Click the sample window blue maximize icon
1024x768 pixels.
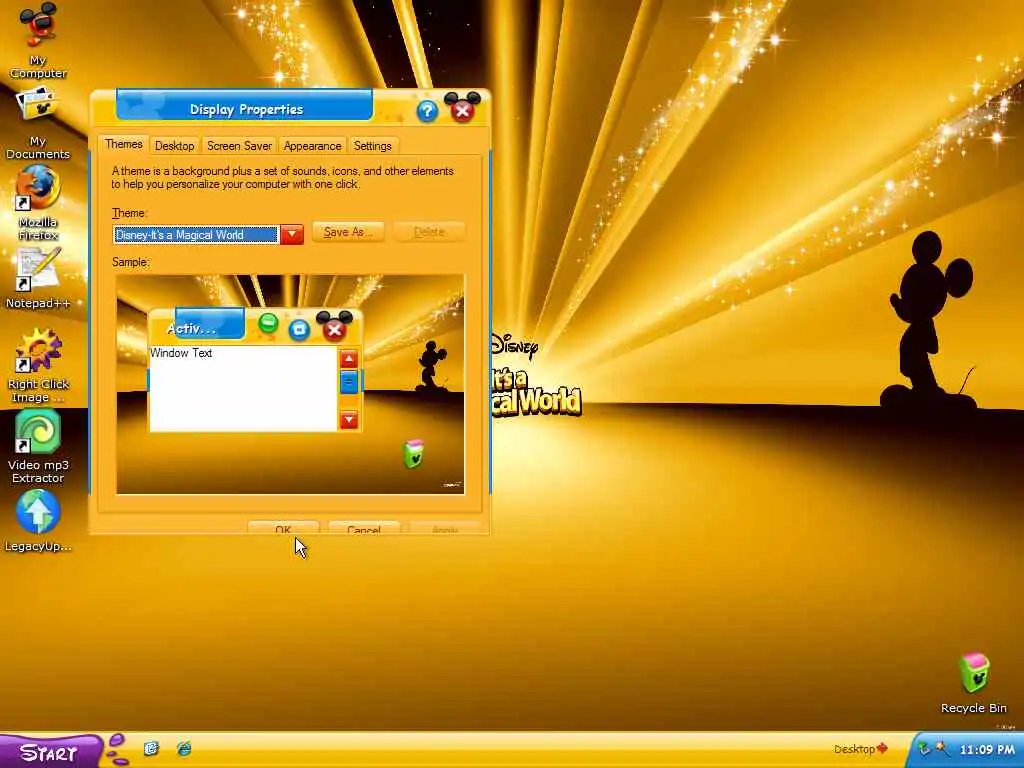(x=299, y=330)
